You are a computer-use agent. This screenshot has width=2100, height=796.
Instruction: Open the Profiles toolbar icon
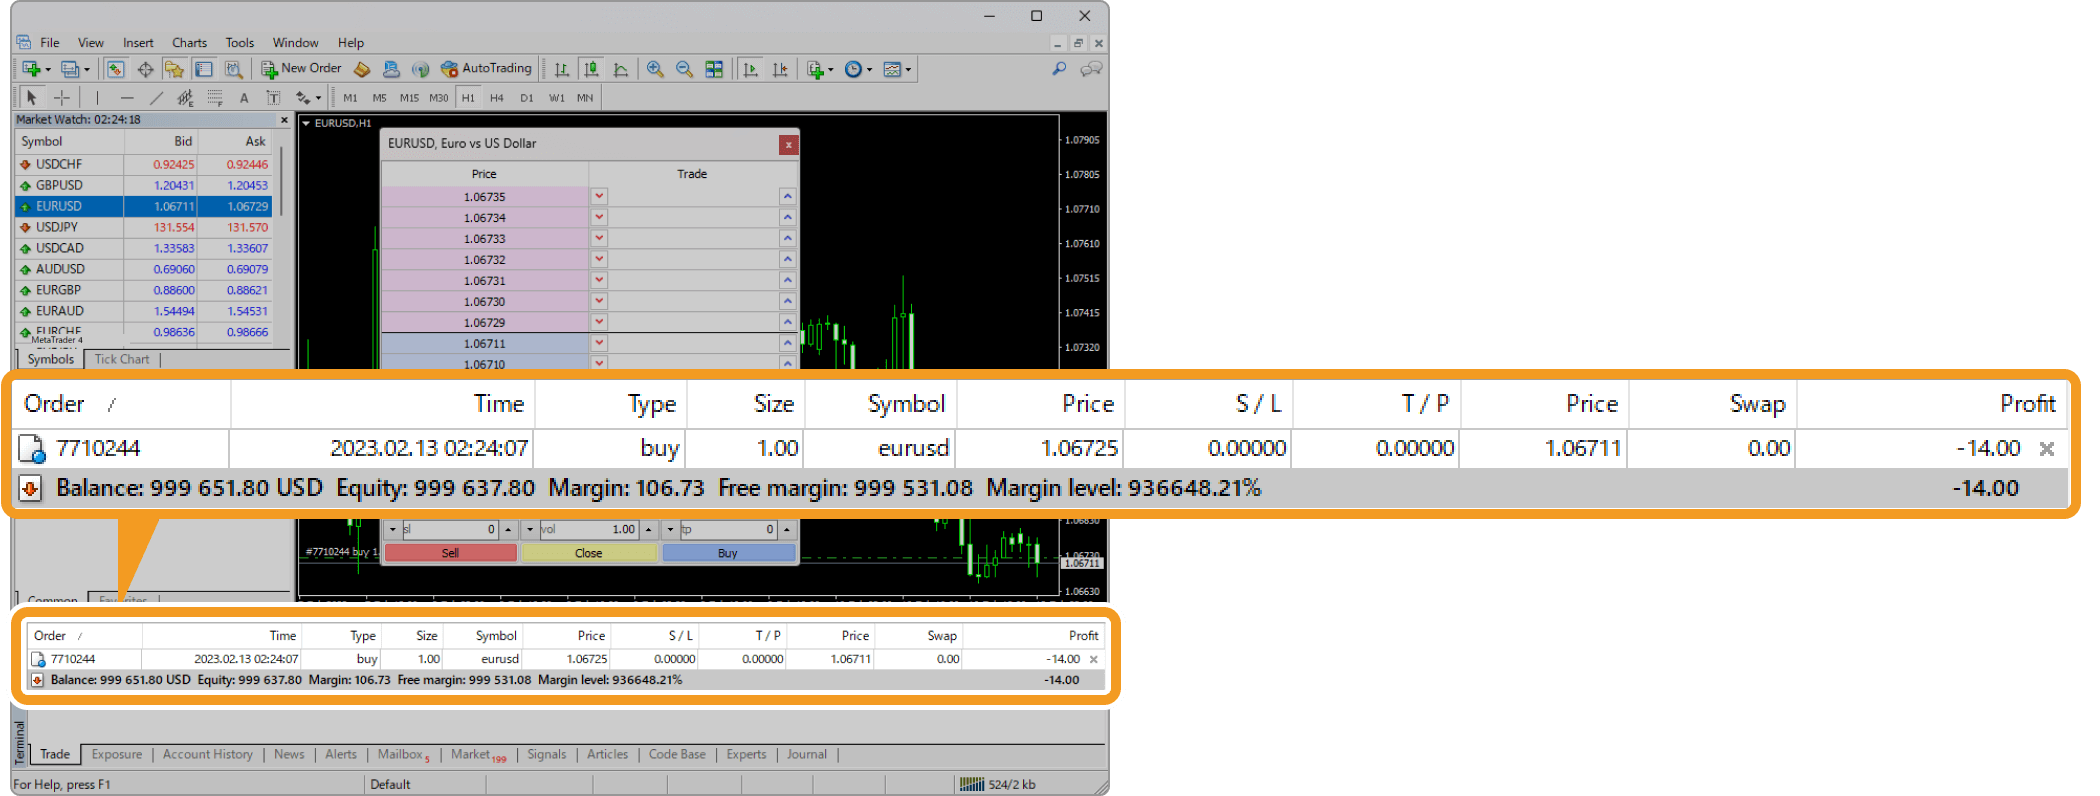click(70, 69)
